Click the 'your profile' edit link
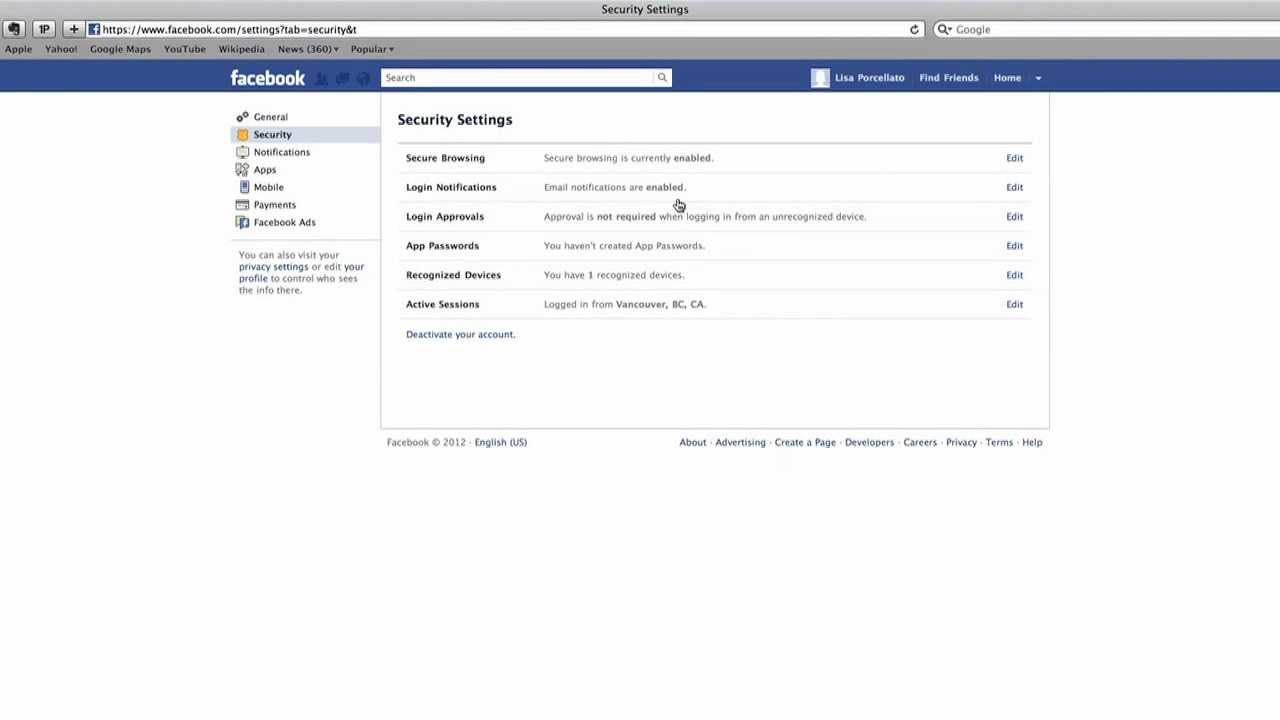1280x720 pixels. 302,272
